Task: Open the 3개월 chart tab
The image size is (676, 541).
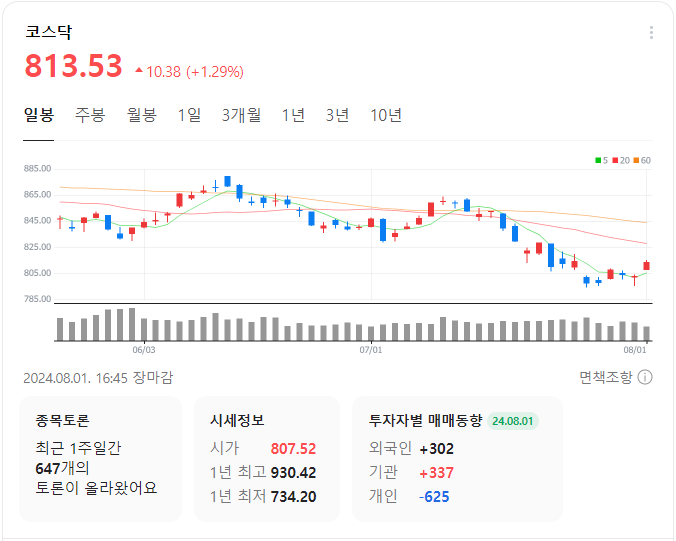Action: [241, 115]
